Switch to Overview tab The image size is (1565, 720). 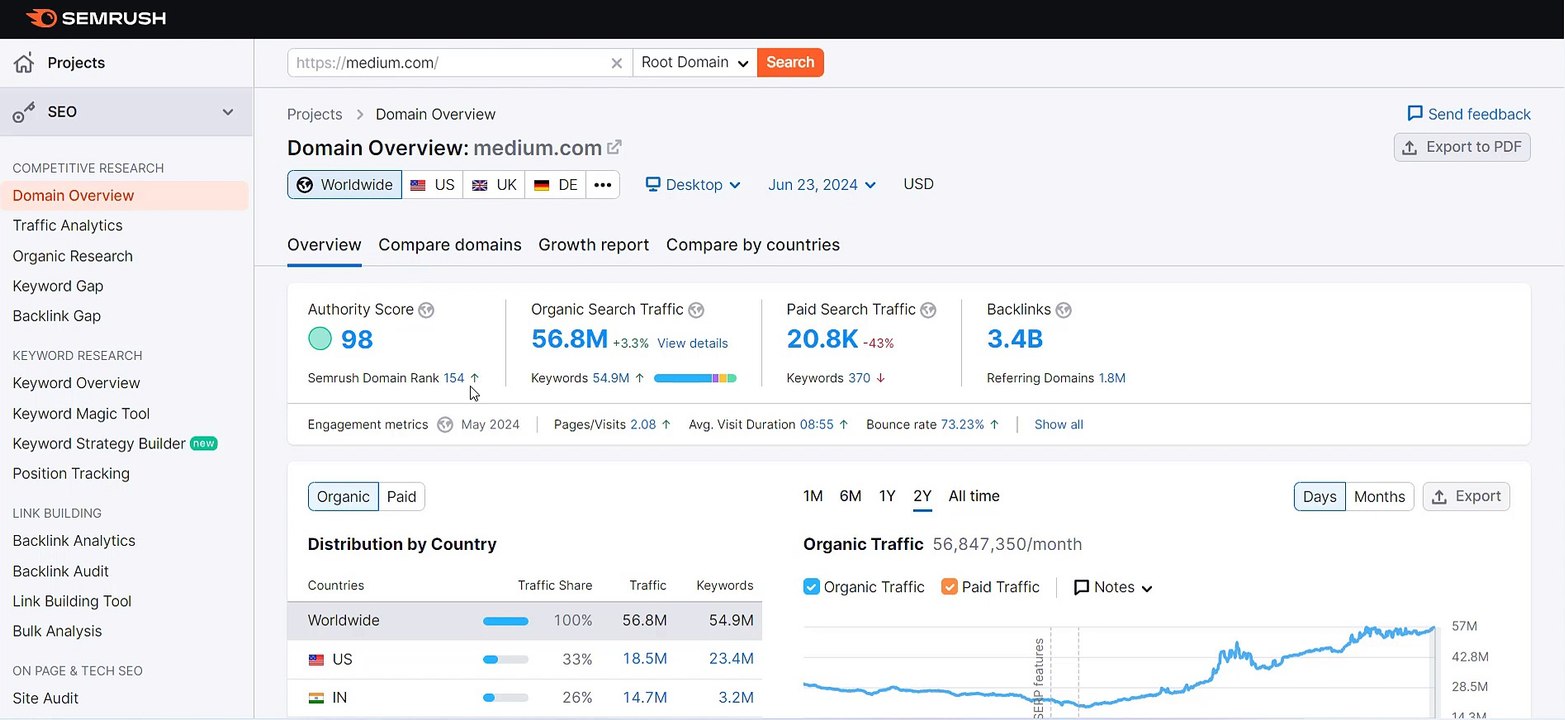click(x=324, y=245)
